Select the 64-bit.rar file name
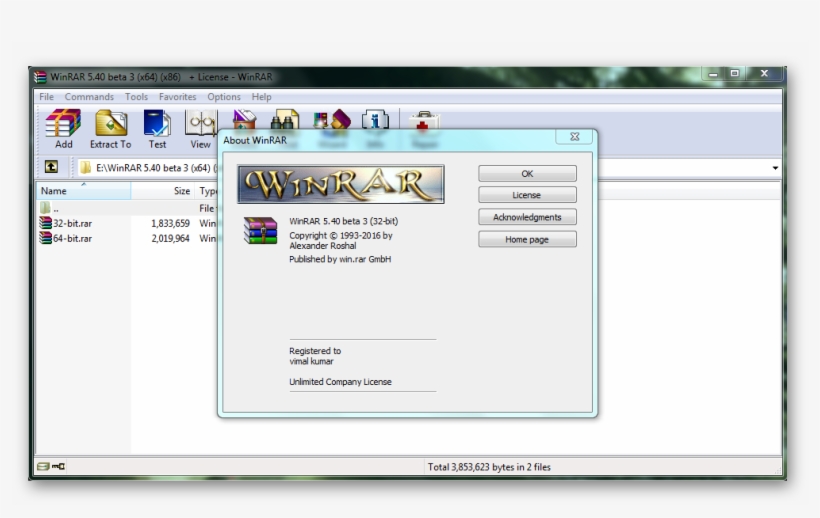This screenshot has height=518, width=820. coord(72,238)
